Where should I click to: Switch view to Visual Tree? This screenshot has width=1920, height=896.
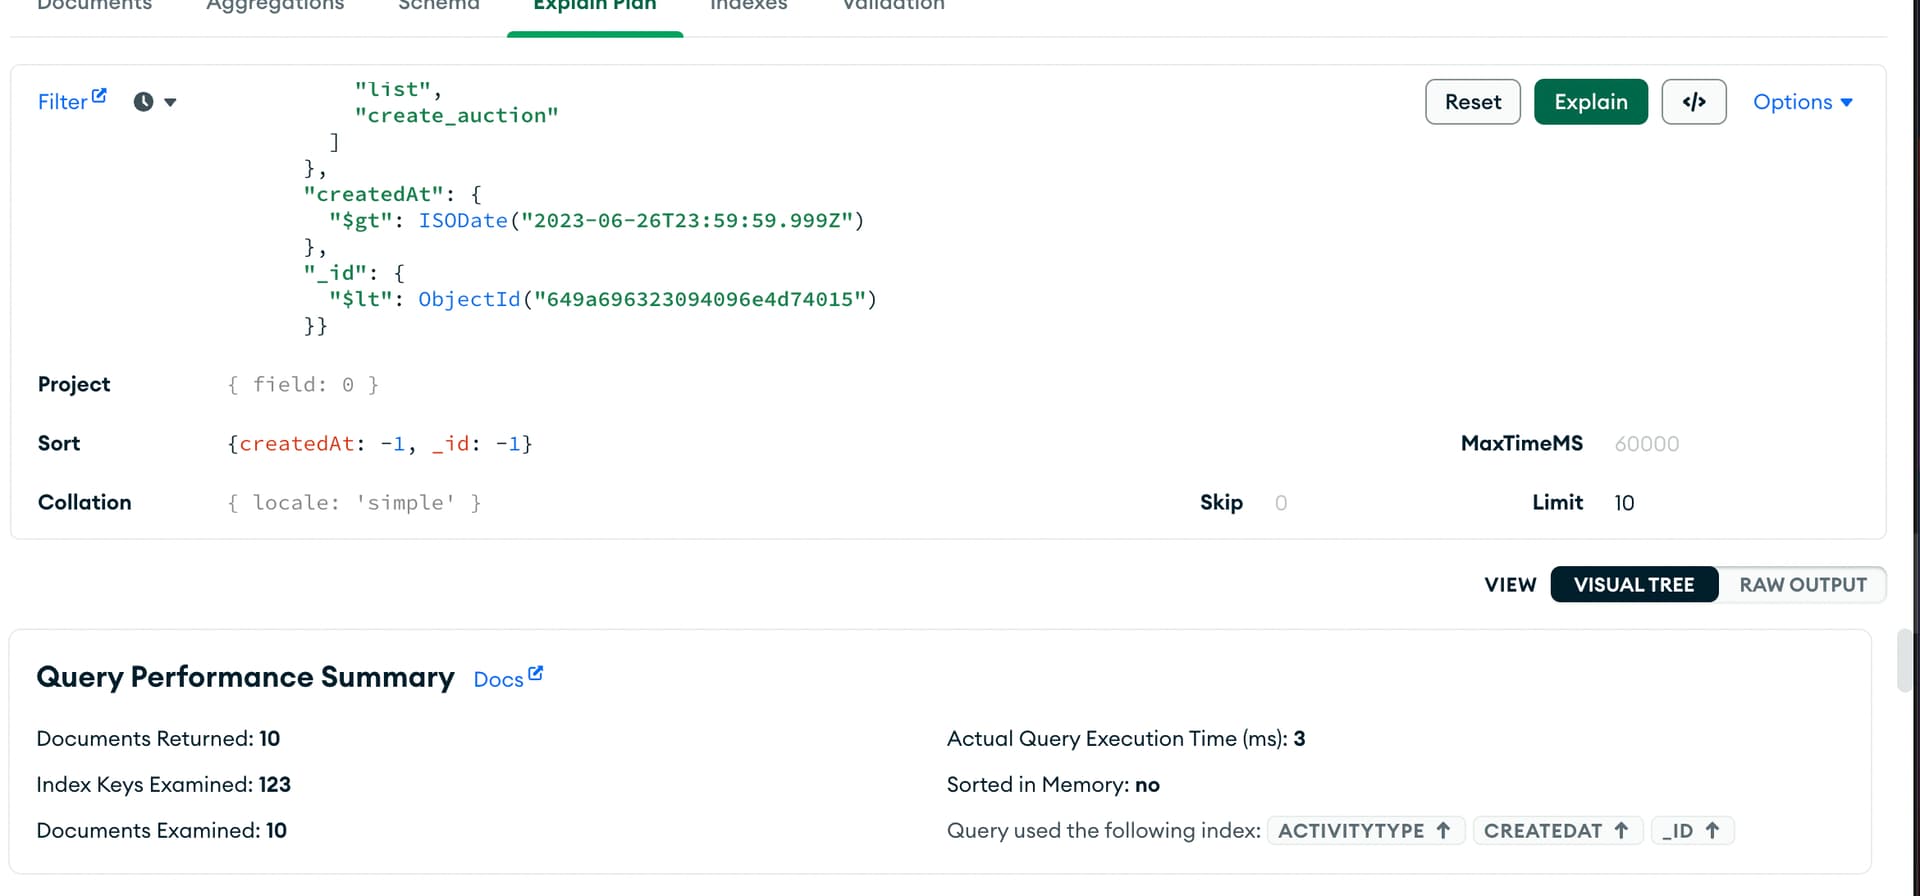click(x=1633, y=585)
